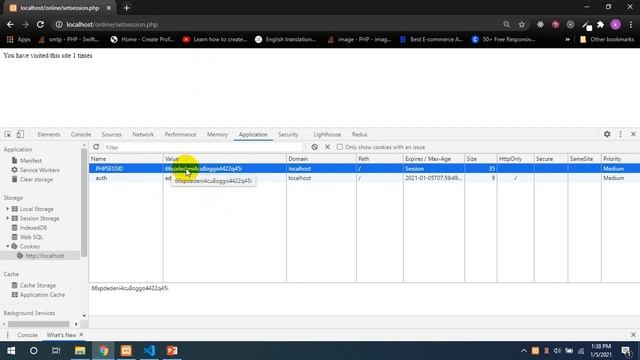Open the Extensions puzzle icon
Image resolution: width=640 pixels, height=360 pixels.
pyautogui.click(x=600, y=24)
